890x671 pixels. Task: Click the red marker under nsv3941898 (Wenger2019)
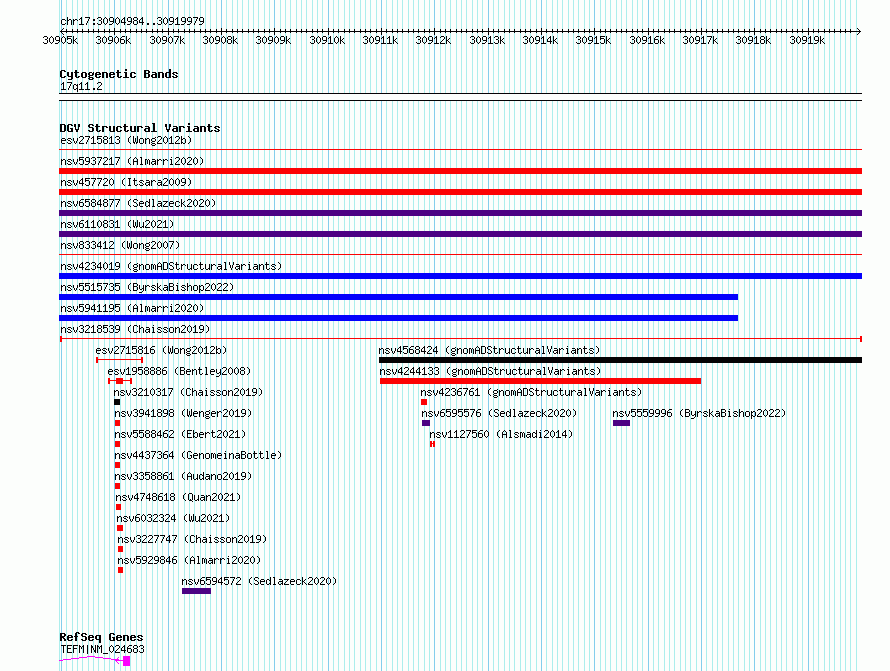pyautogui.click(x=117, y=423)
